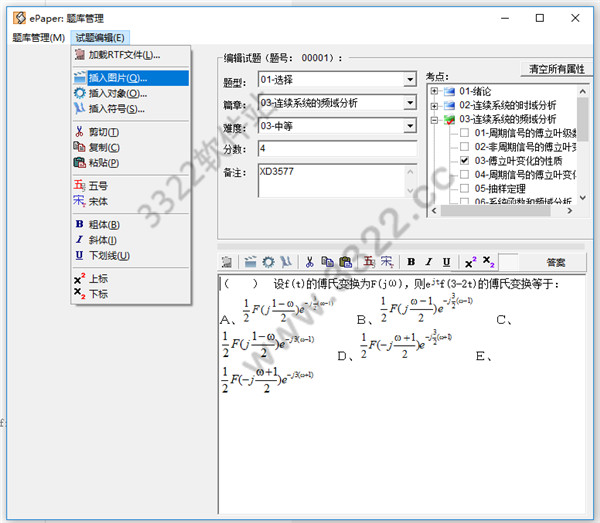Click the formula image for option A
Screen dimensions: 600x523
coord(288,309)
